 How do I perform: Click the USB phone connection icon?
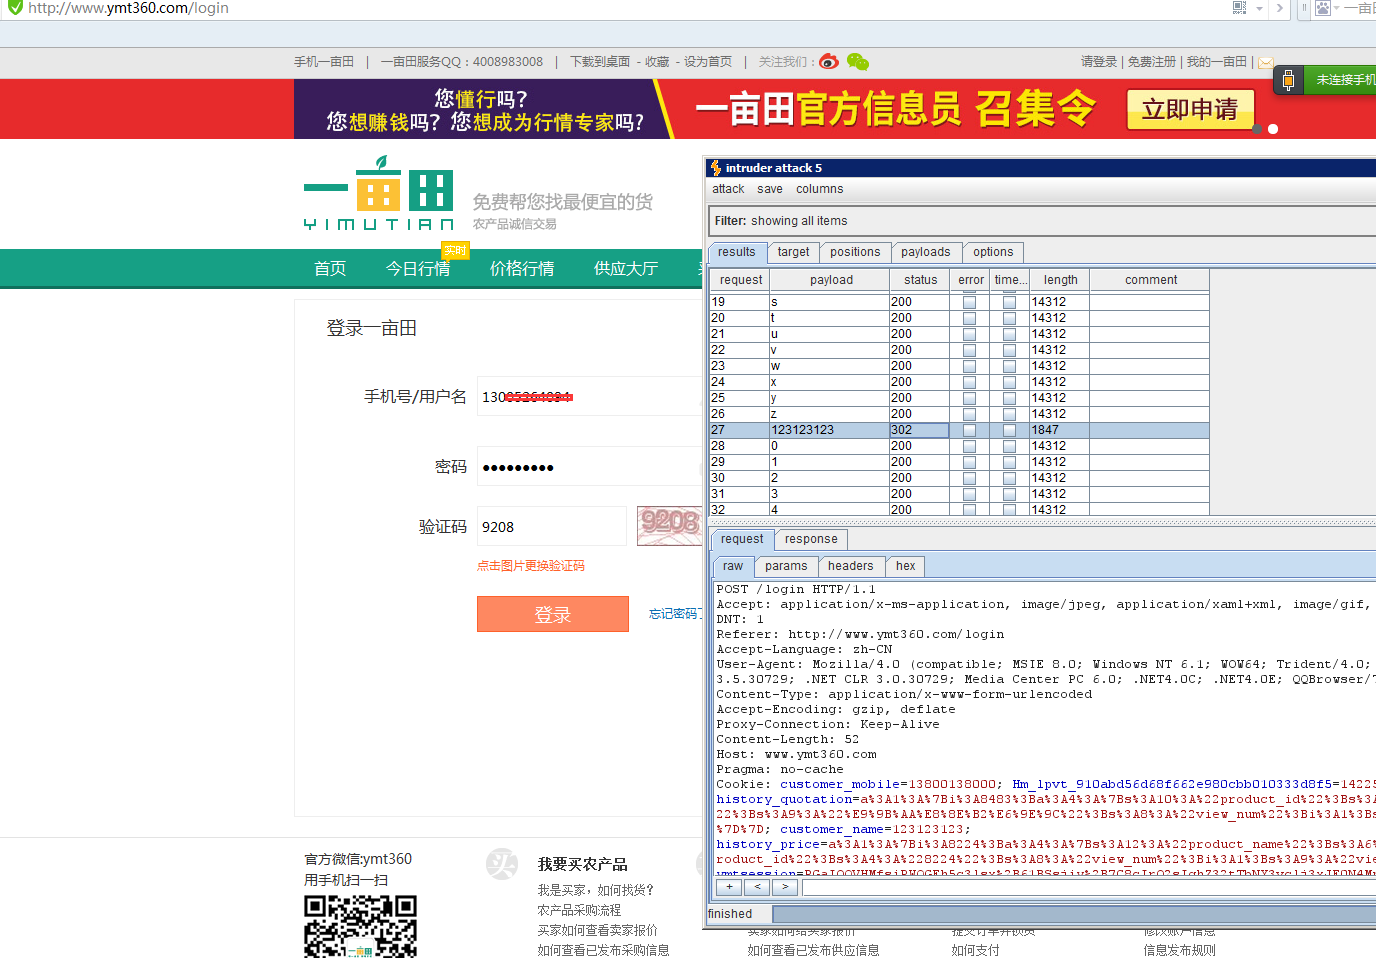(x=1288, y=79)
